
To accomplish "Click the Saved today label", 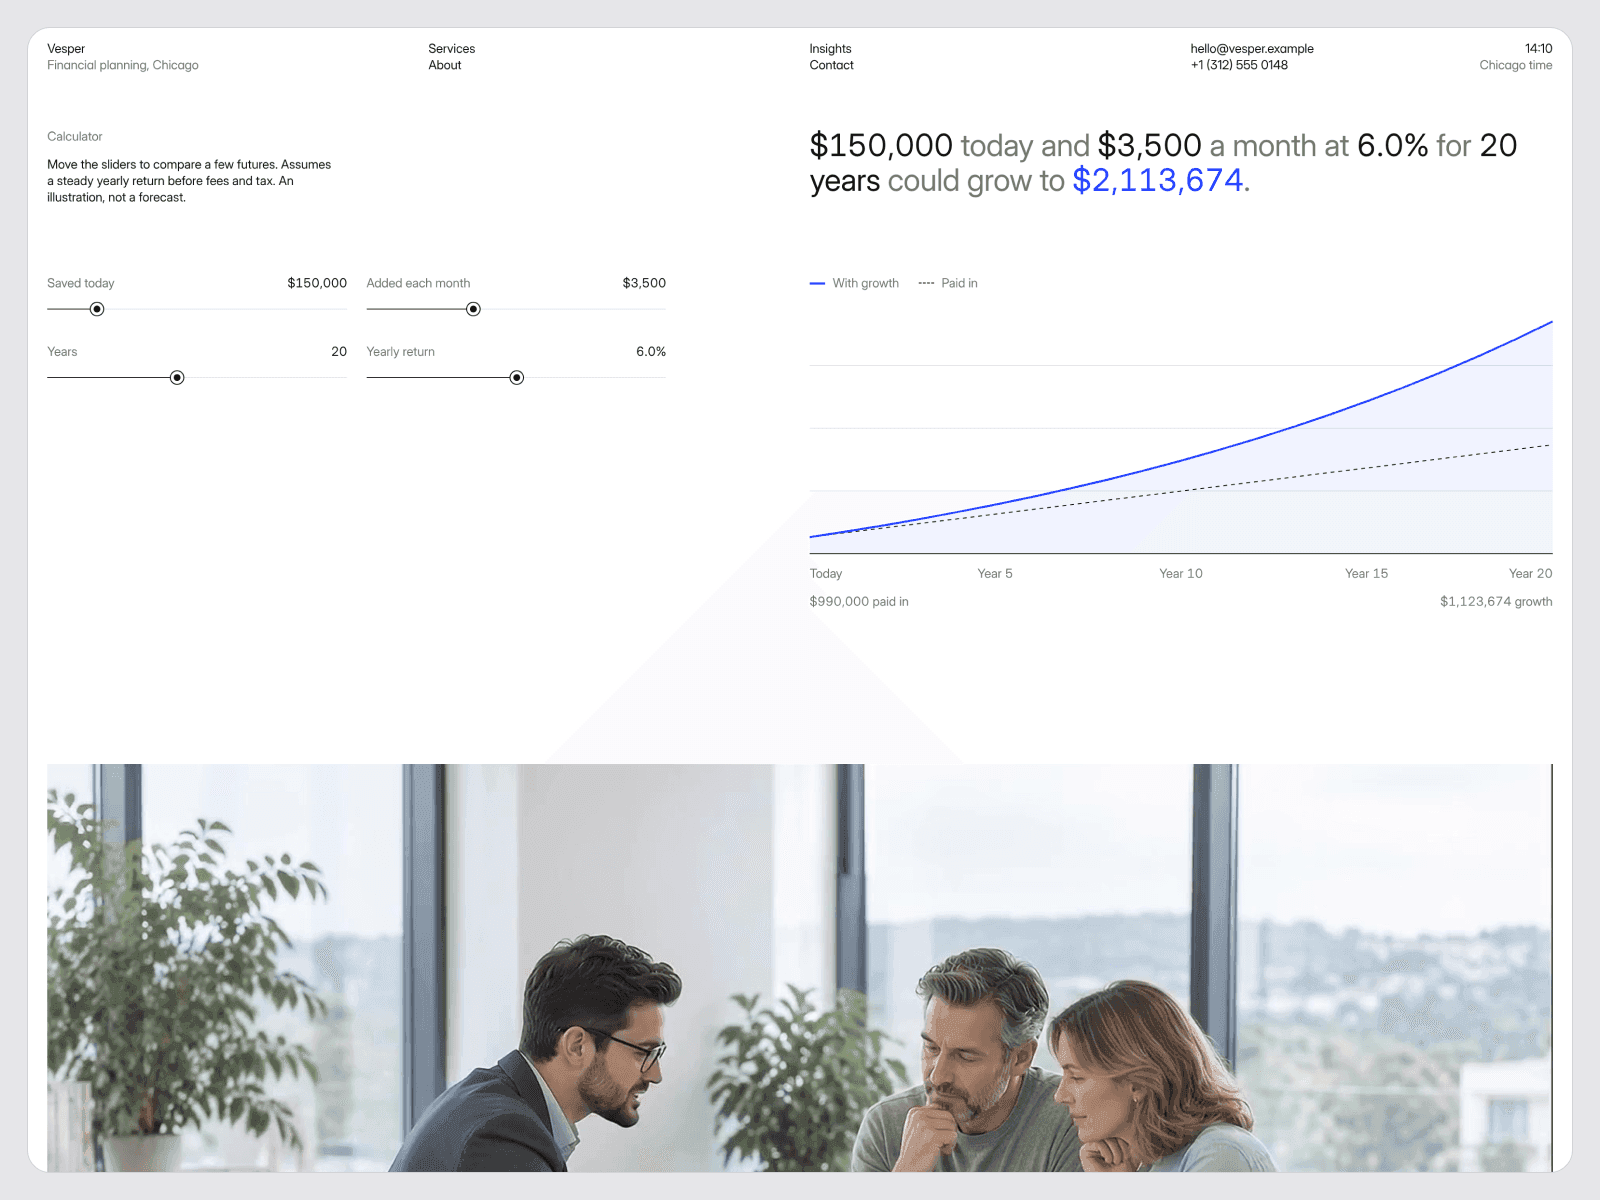I will coord(81,283).
